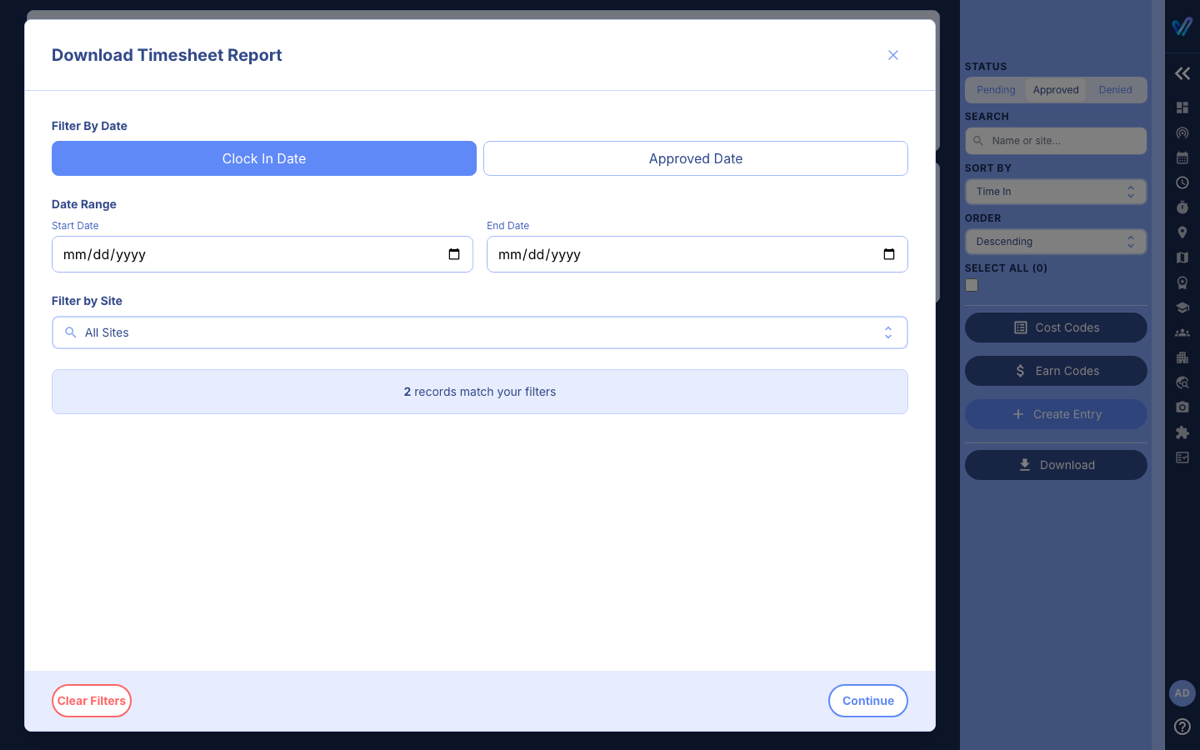Open the Order Descending dropdown
The width and height of the screenshot is (1200, 750).
coord(1056,241)
